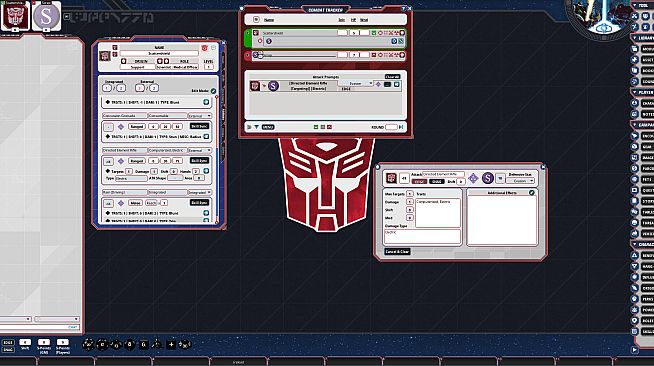
Task: Open the Combat Tracker MENU button
Action: point(268,127)
